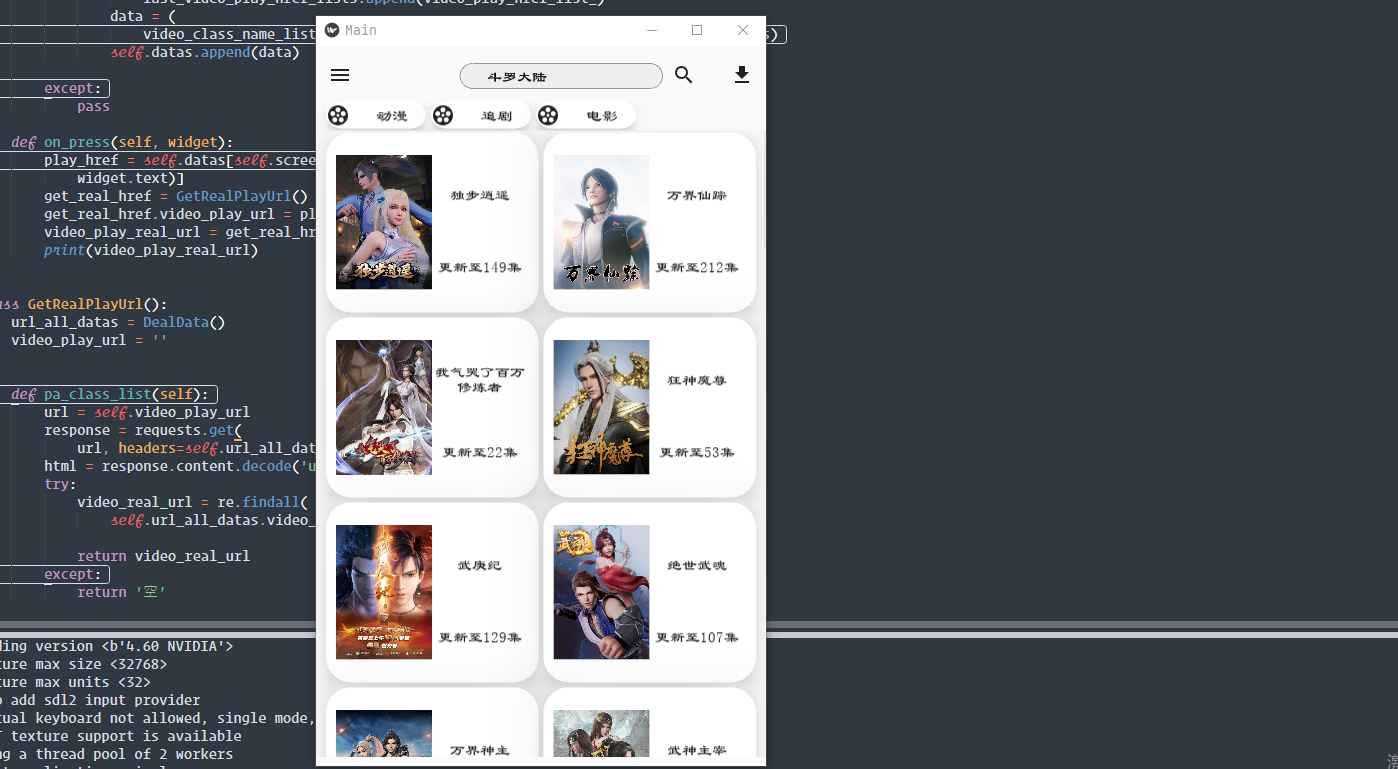This screenshot has width=1398, height=769.
Task: Click the return '空' line in editor
Action: click(121, 592)
